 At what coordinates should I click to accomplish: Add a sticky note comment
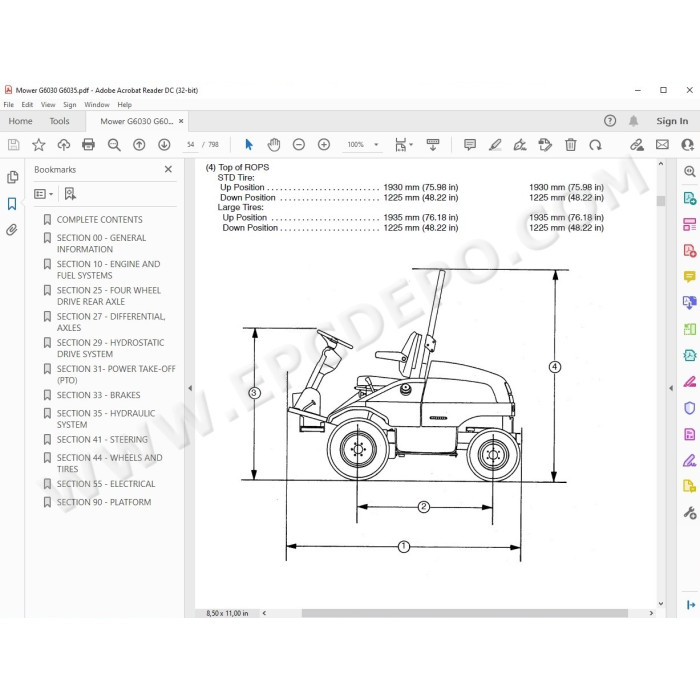(470, 145)
